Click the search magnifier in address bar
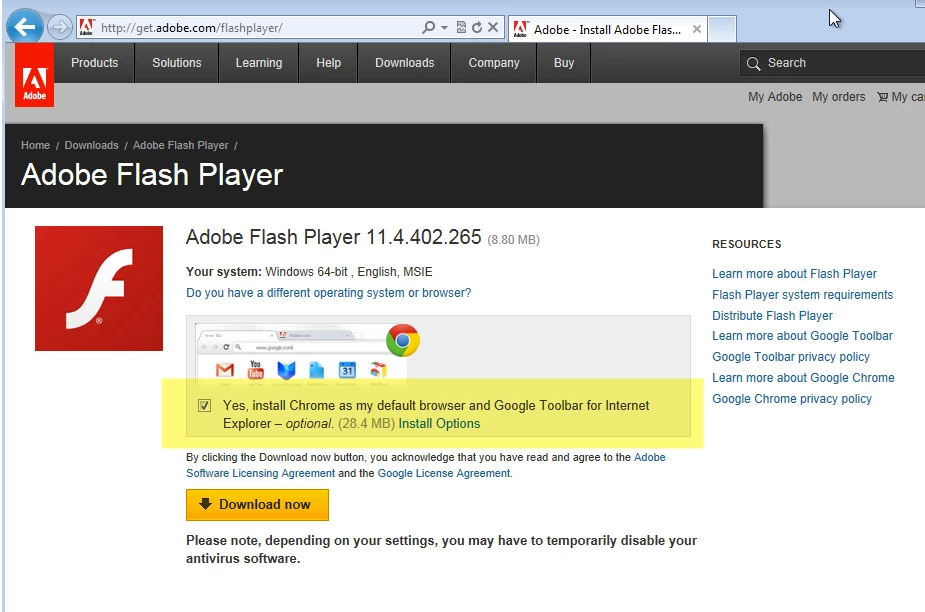The width and height of the screenshot is (925, 612). (x=428, y=27)
